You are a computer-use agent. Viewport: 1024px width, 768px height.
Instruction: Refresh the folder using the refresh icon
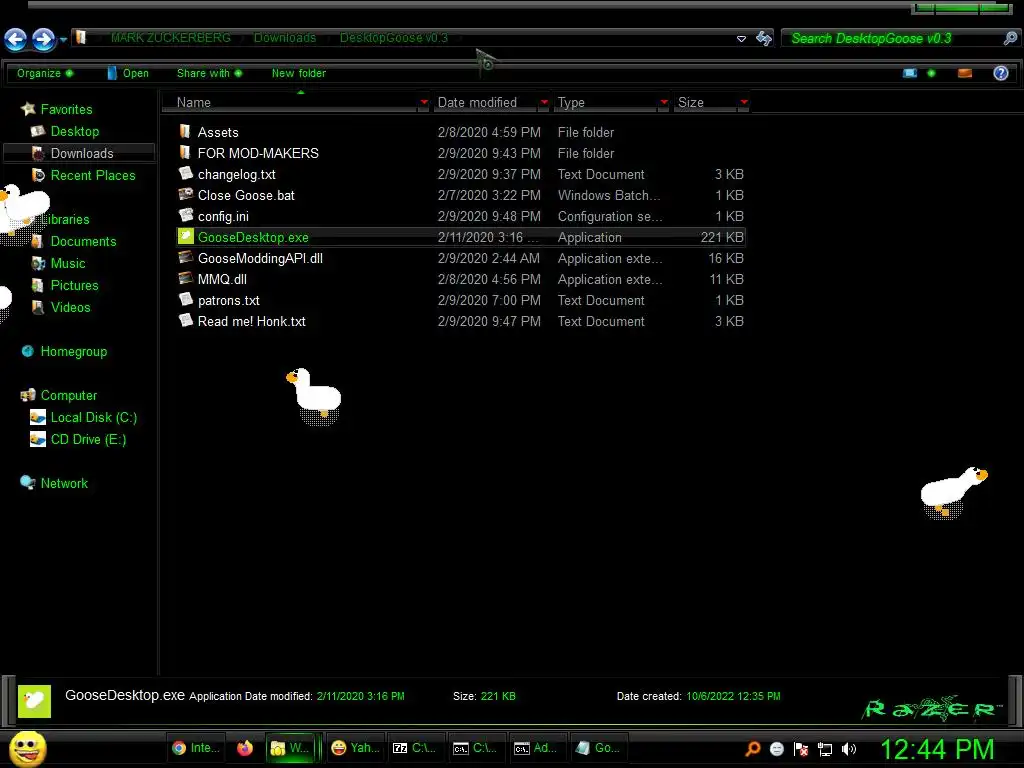click(763, 39)
